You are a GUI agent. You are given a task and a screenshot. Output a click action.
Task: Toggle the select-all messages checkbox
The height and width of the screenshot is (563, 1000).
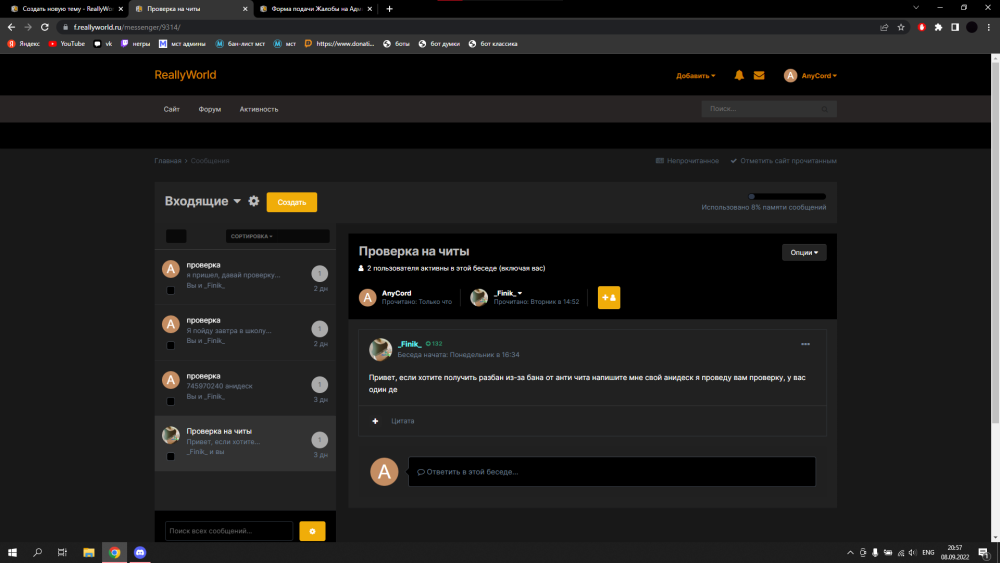click(x=176, y=236)
